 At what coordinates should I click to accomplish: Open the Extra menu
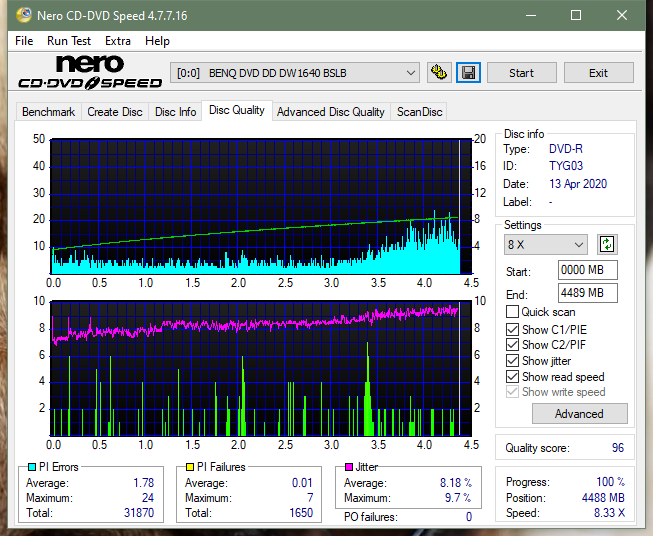(x=118, y=41)
